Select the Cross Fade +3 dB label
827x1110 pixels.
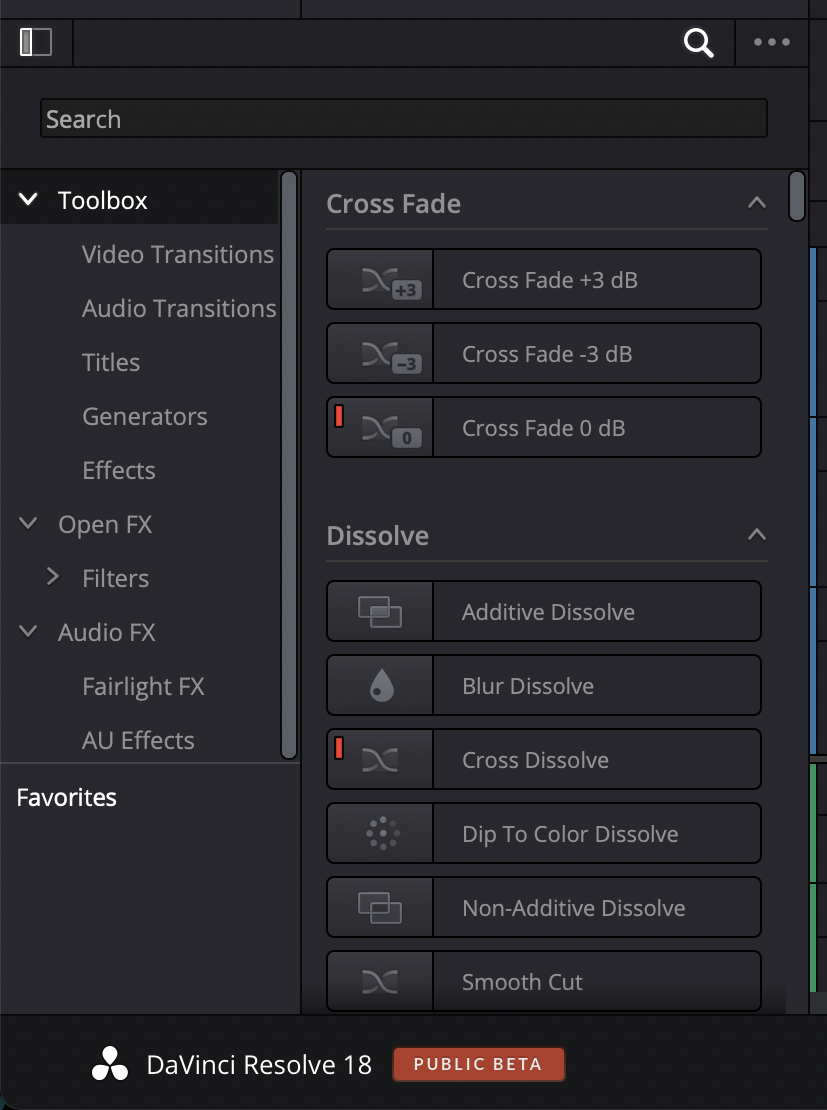click(x=549, y=280)
